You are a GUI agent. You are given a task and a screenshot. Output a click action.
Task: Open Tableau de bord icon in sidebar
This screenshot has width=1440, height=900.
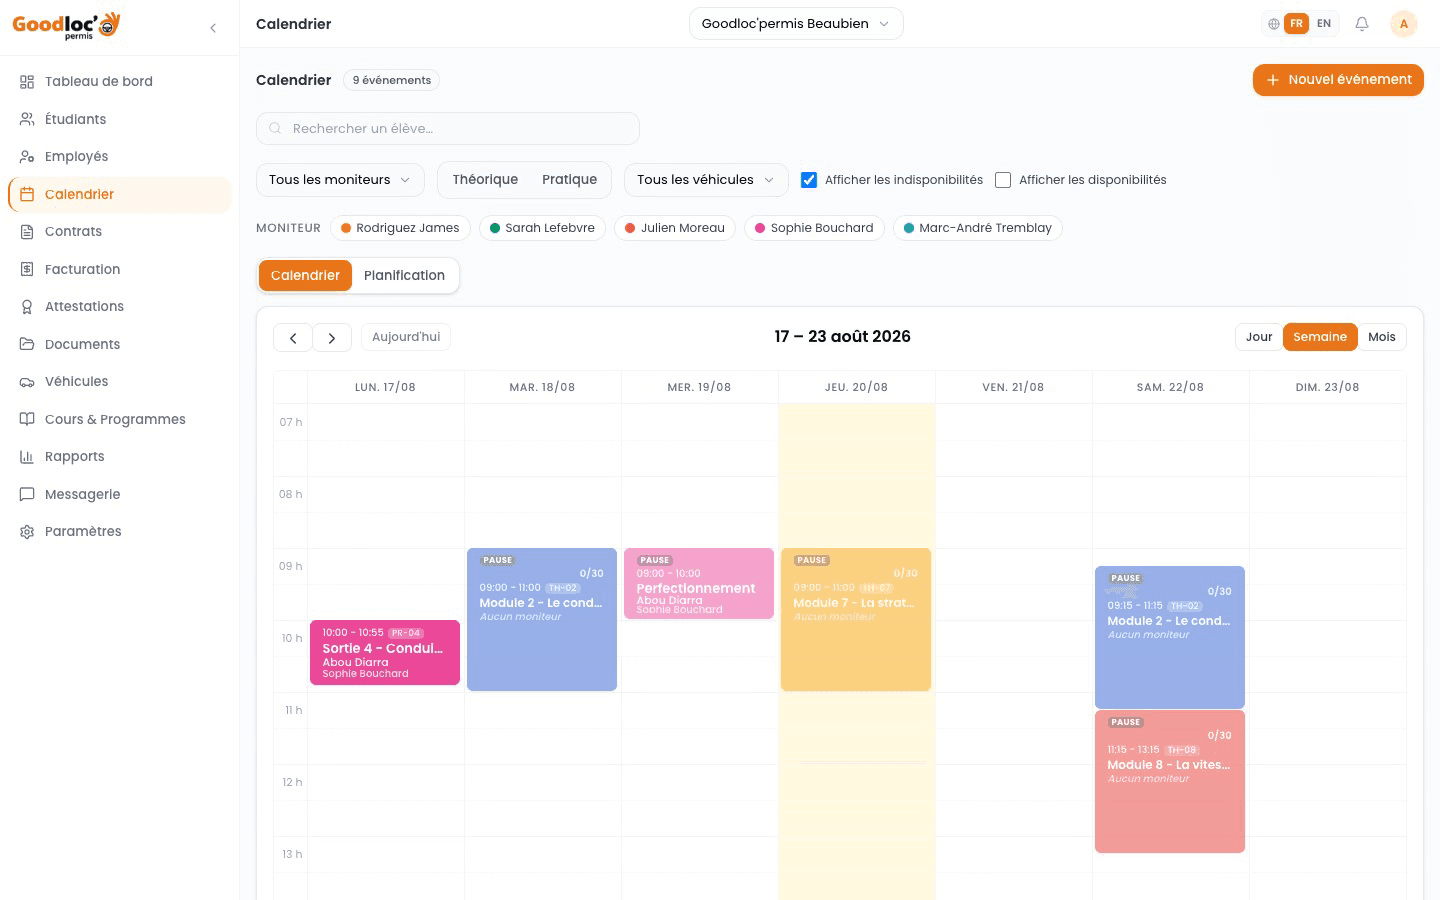pyautogui.click(x=27, y=82)
